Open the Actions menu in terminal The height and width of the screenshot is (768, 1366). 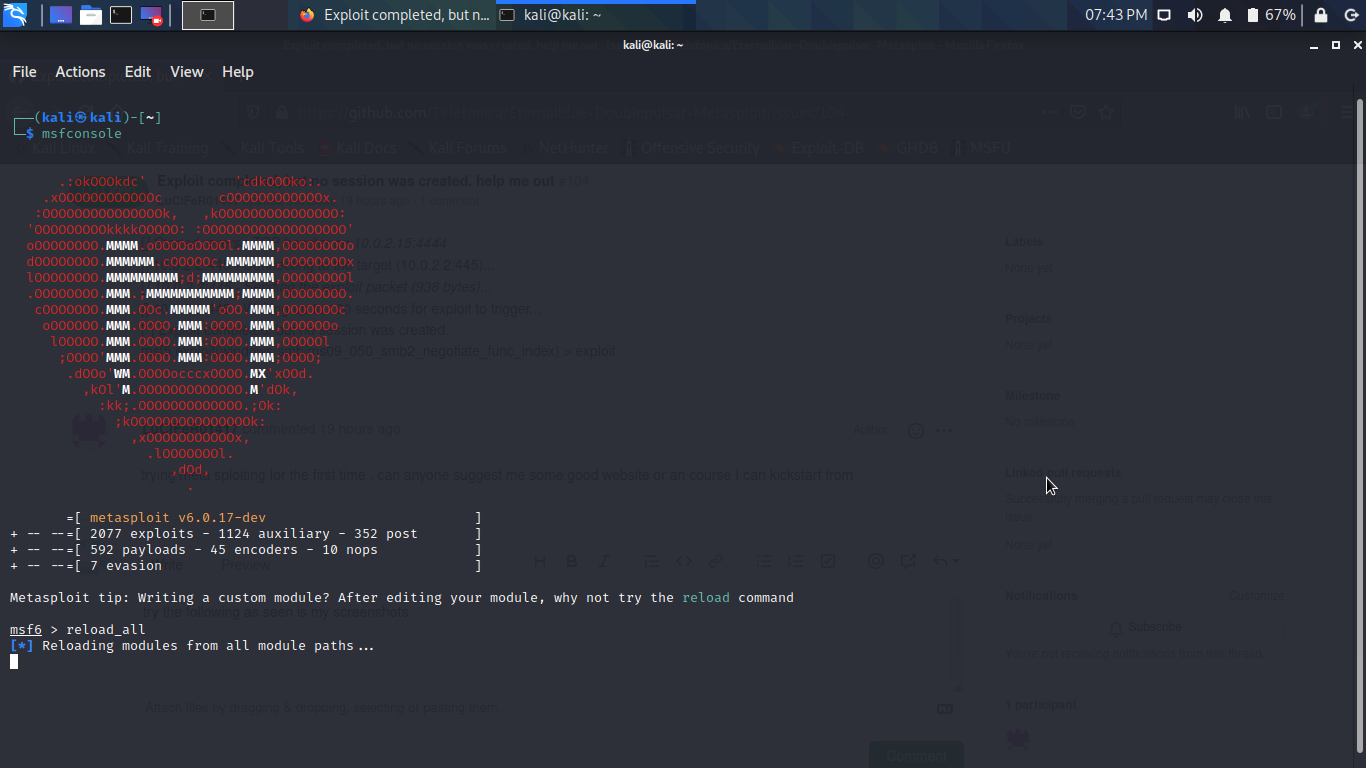coord(80,72)
